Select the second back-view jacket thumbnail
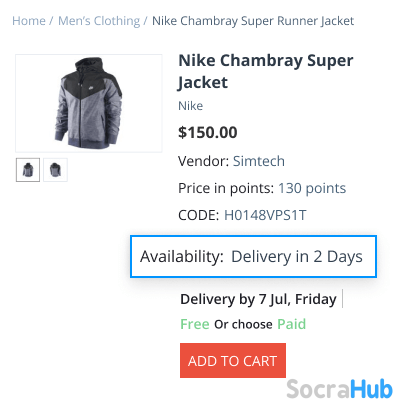 [55, 170]
